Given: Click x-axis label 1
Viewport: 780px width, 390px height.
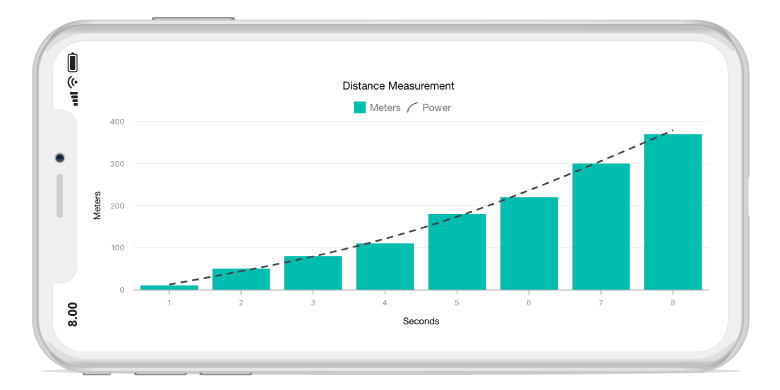Looking at the screenshot, I should point(169,302).
